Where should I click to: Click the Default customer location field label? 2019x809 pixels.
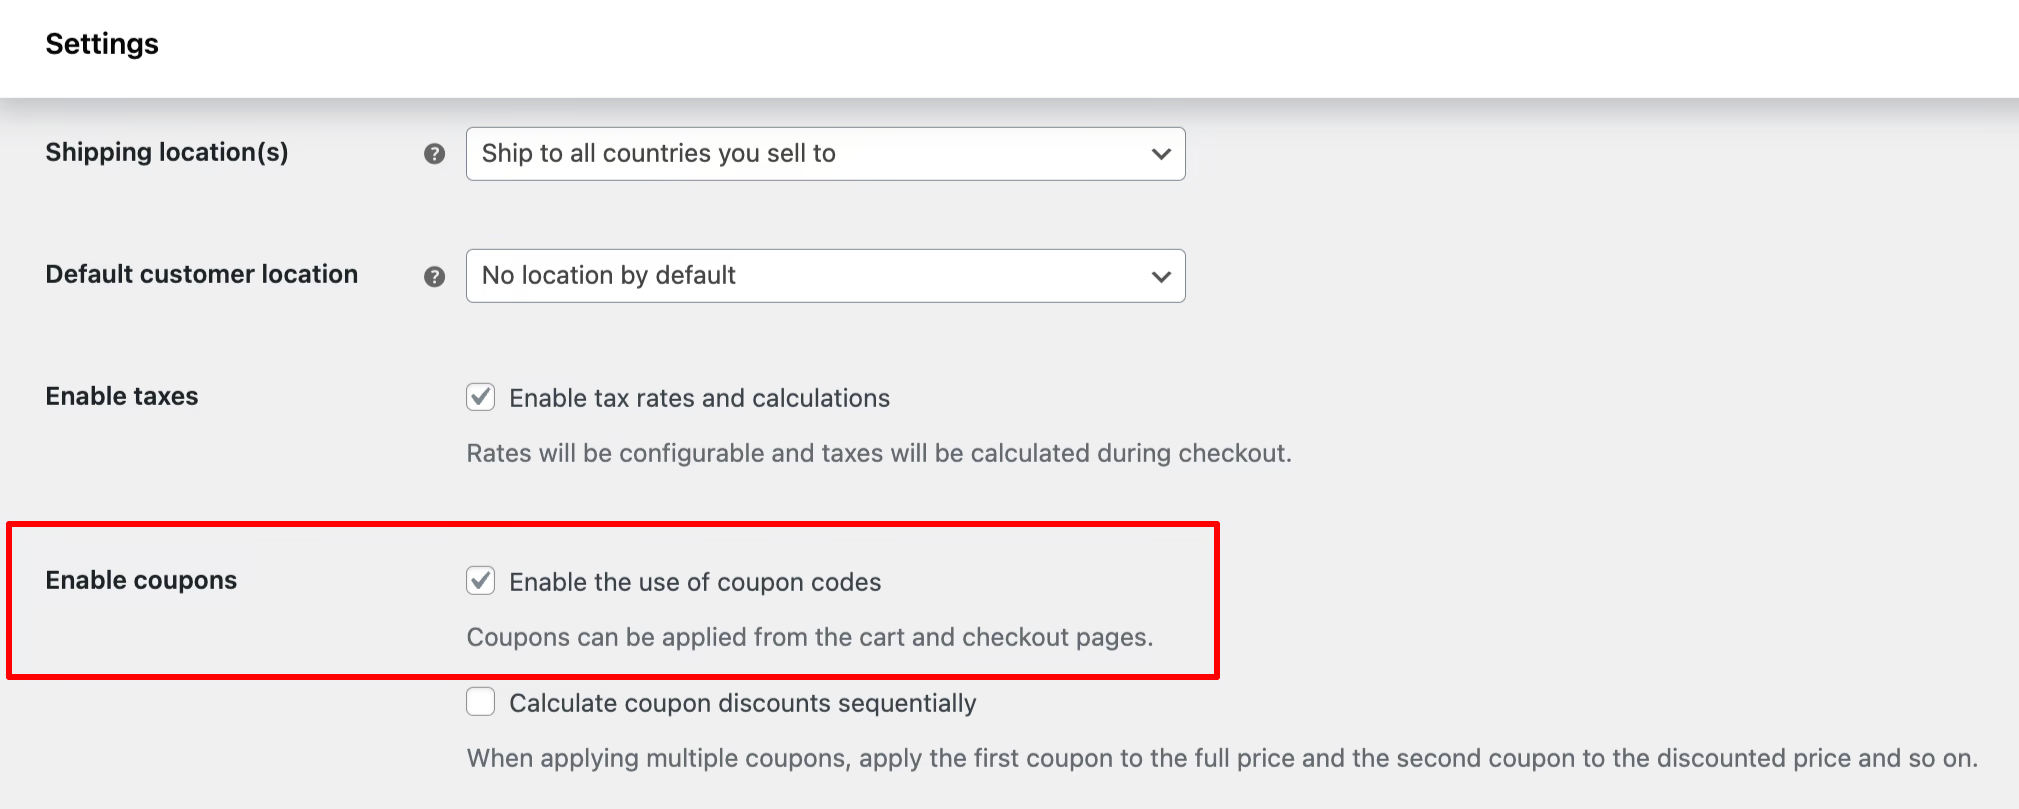click(200, 274)
